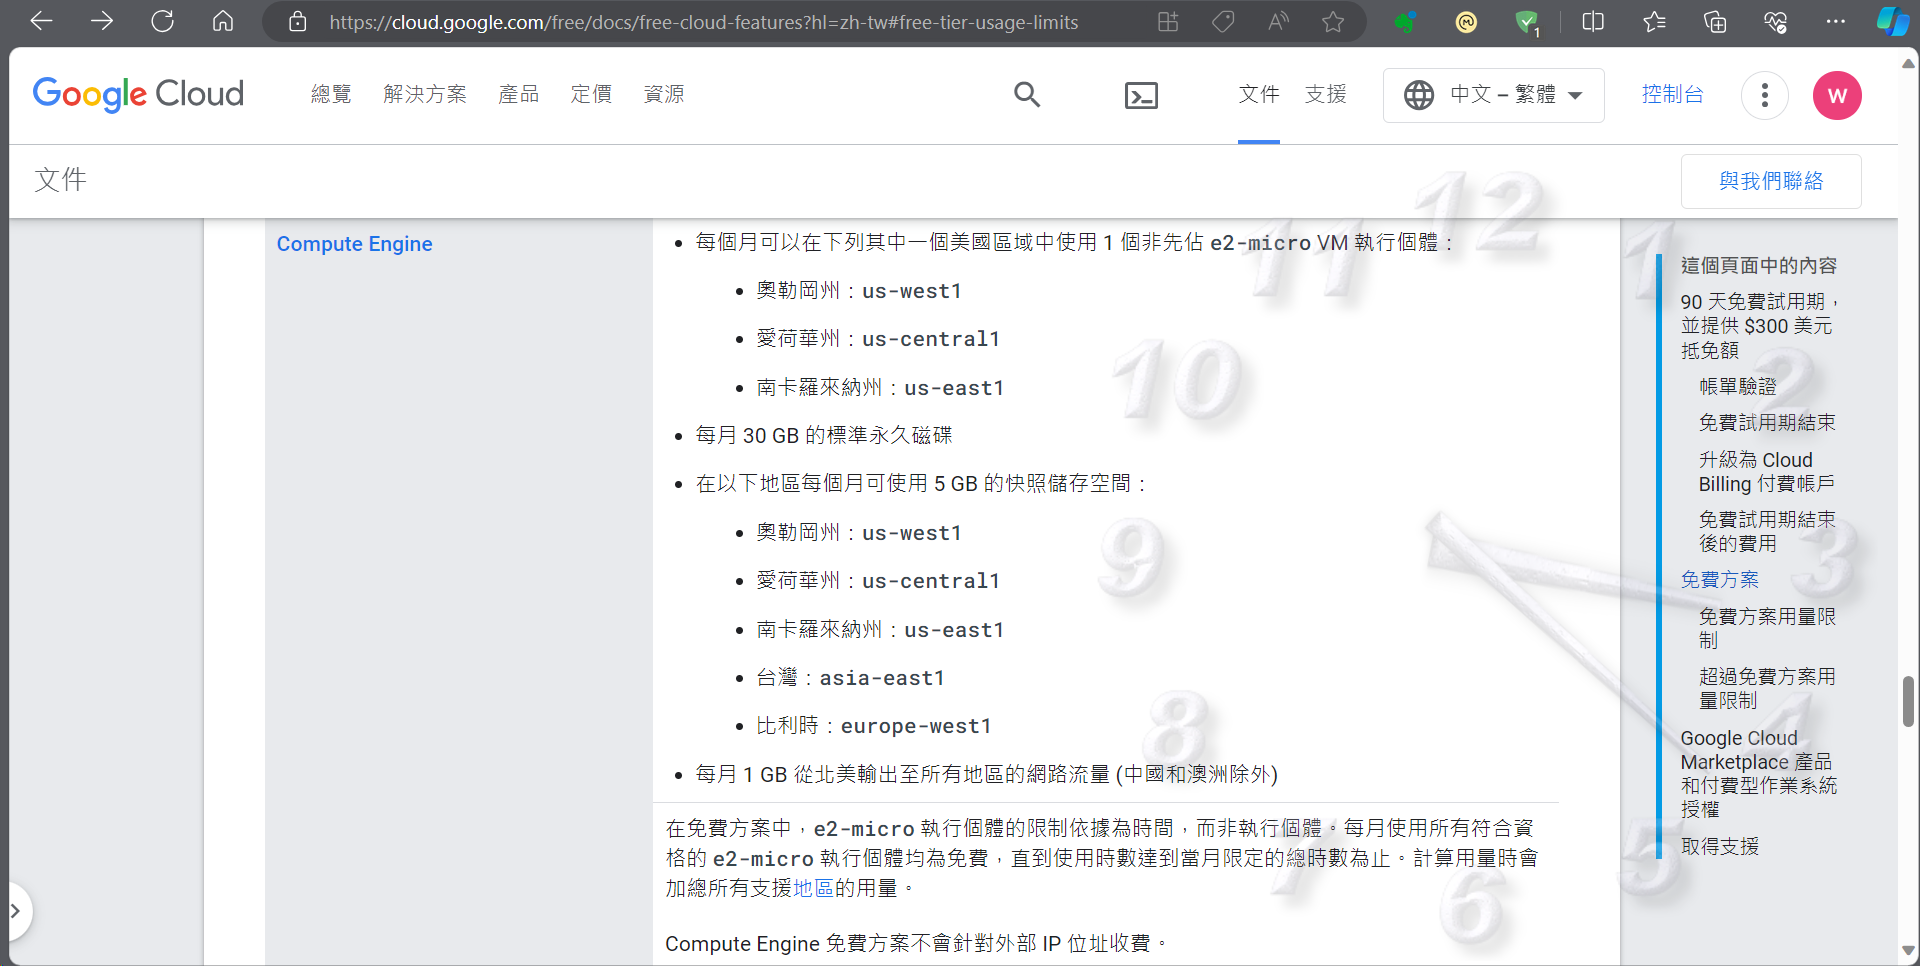
Task: Jump to 免費方案用量限制 section
Action: (1767, 628)
